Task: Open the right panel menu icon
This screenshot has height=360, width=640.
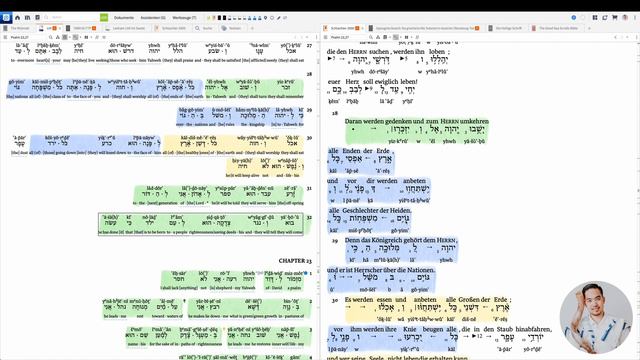Action: [326, 37]
